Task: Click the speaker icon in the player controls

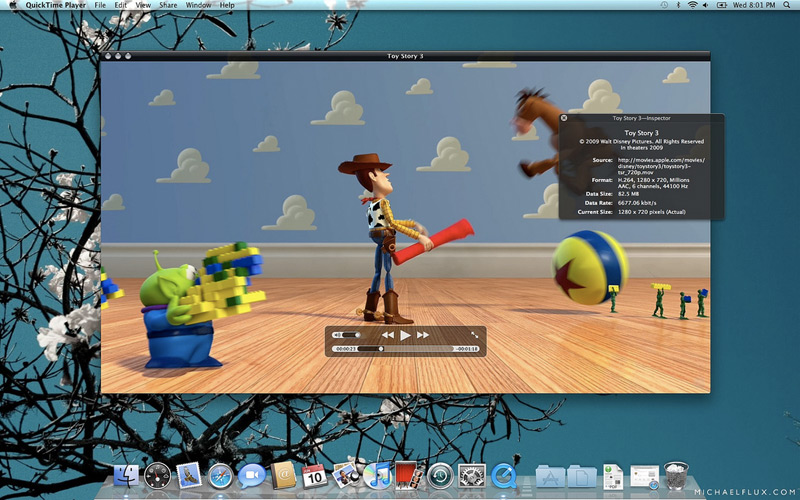Action: point(337,335)
